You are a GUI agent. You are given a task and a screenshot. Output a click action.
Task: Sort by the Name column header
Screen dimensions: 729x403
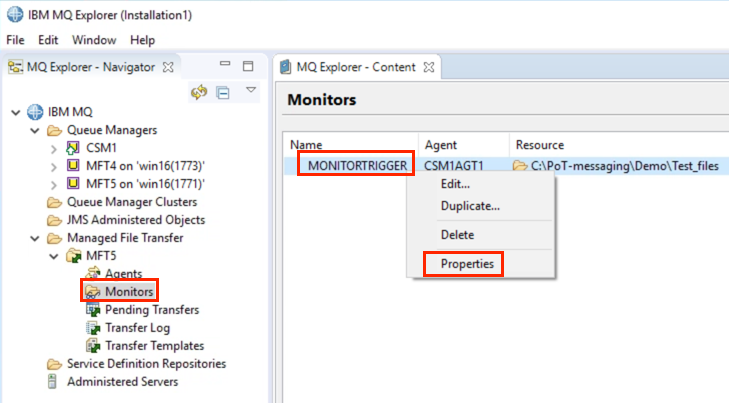tap(351, 145)
